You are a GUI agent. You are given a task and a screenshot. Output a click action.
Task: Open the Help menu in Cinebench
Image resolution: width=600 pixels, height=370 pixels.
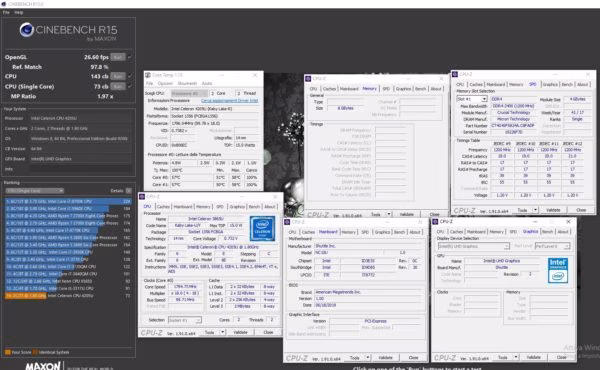point(19,13)
